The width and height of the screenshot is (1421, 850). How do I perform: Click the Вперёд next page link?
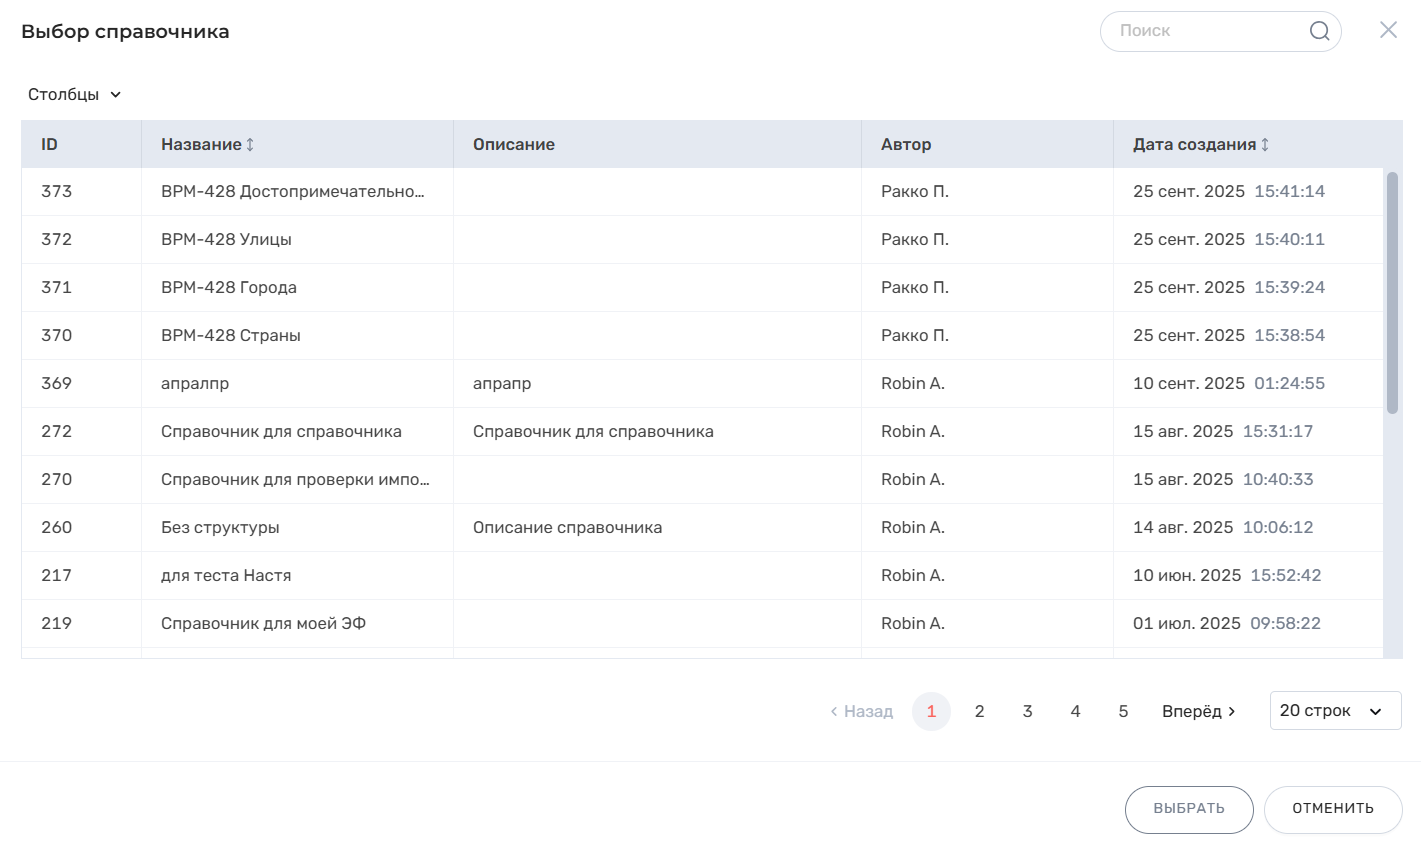pos(1198,711)
